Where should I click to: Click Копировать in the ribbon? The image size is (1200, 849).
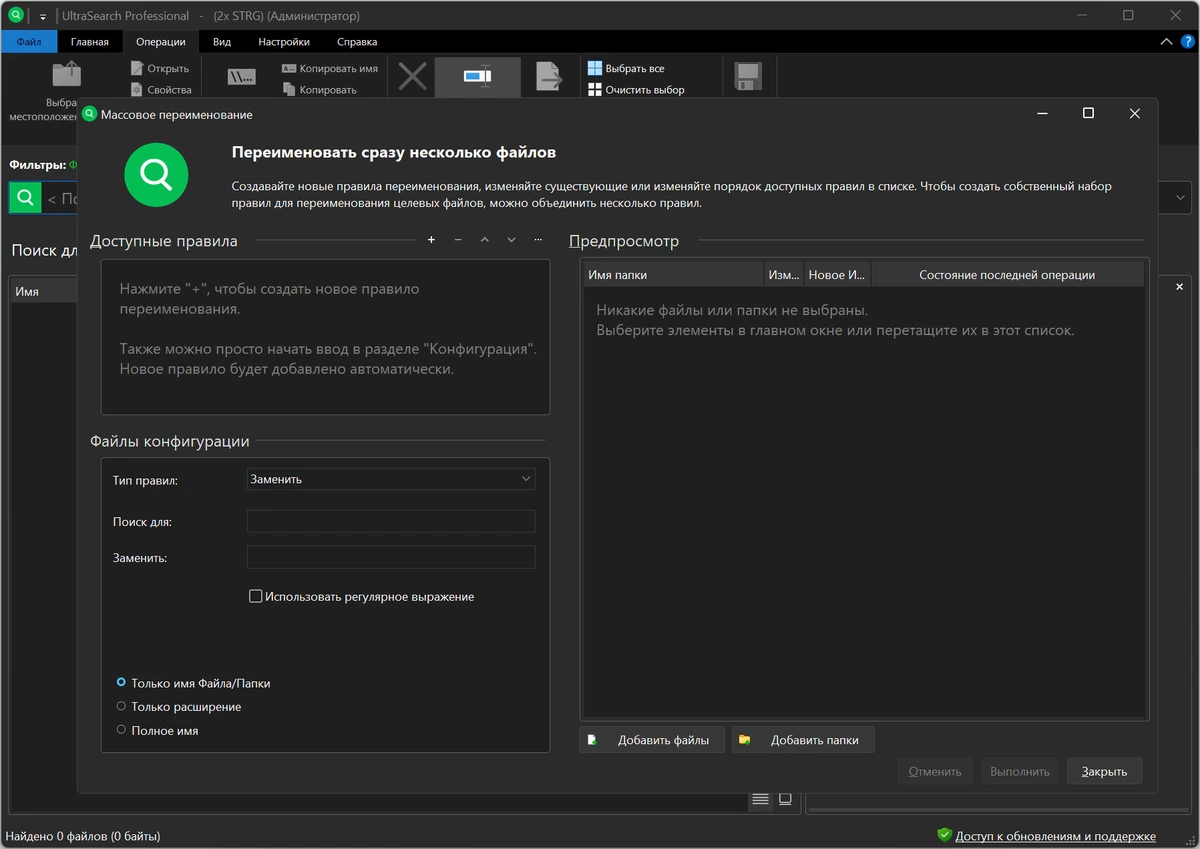point(319,90)
